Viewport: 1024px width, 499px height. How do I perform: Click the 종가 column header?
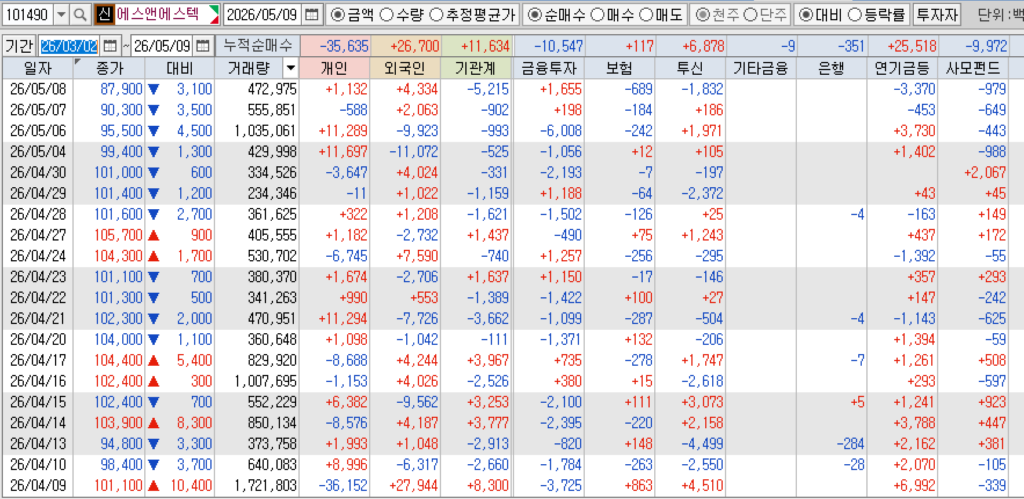click(x=109, y=68)
